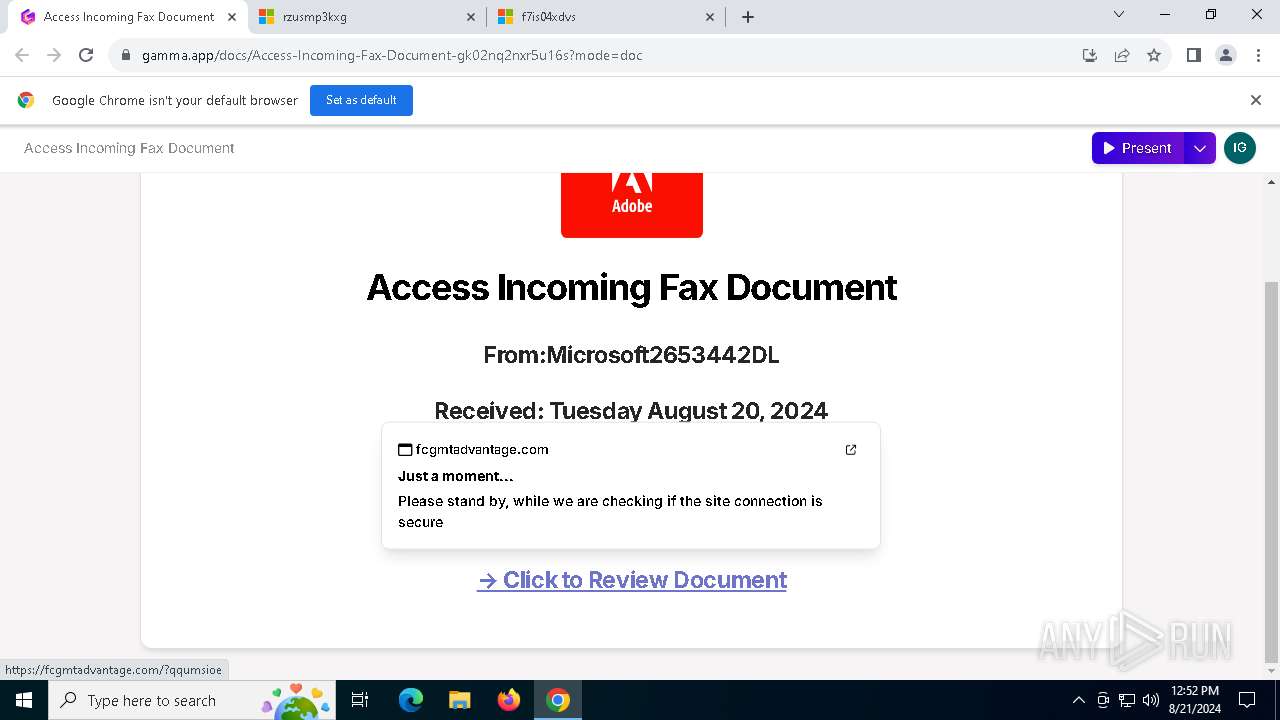Click the Access Incoming Fax Document heading
The image size is (1280, 720).
[632, 287]
